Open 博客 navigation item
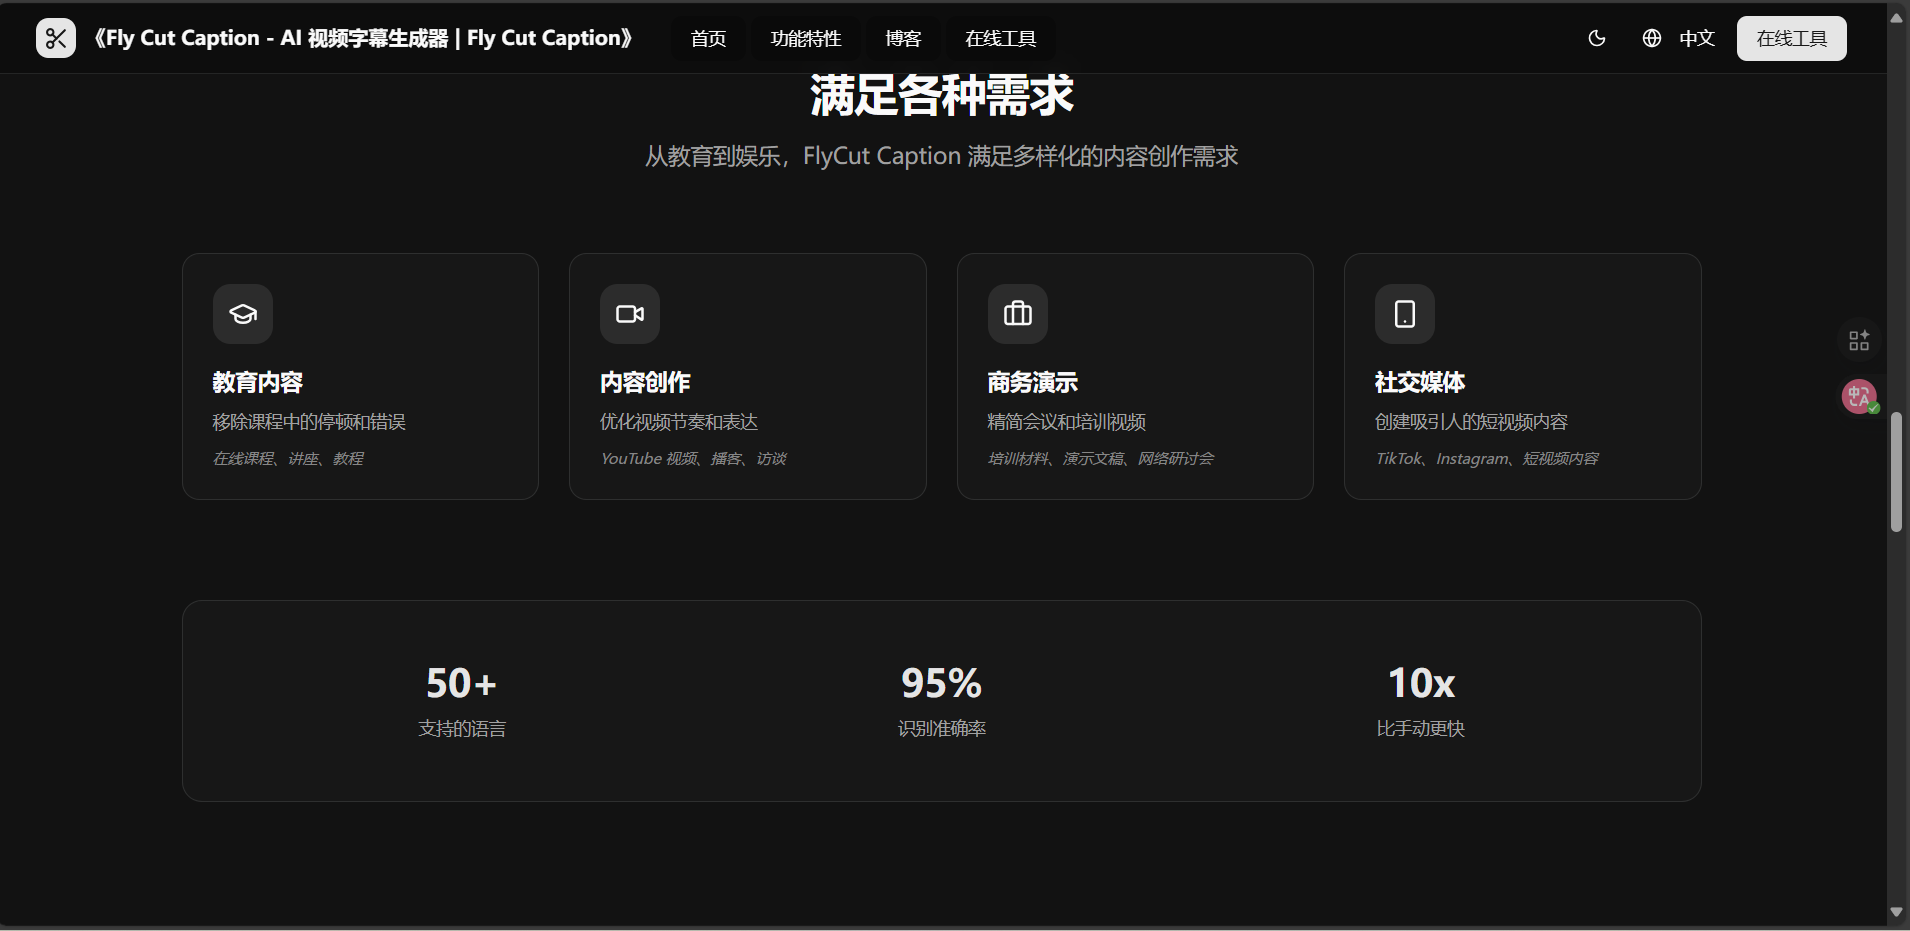 (903, 38)
